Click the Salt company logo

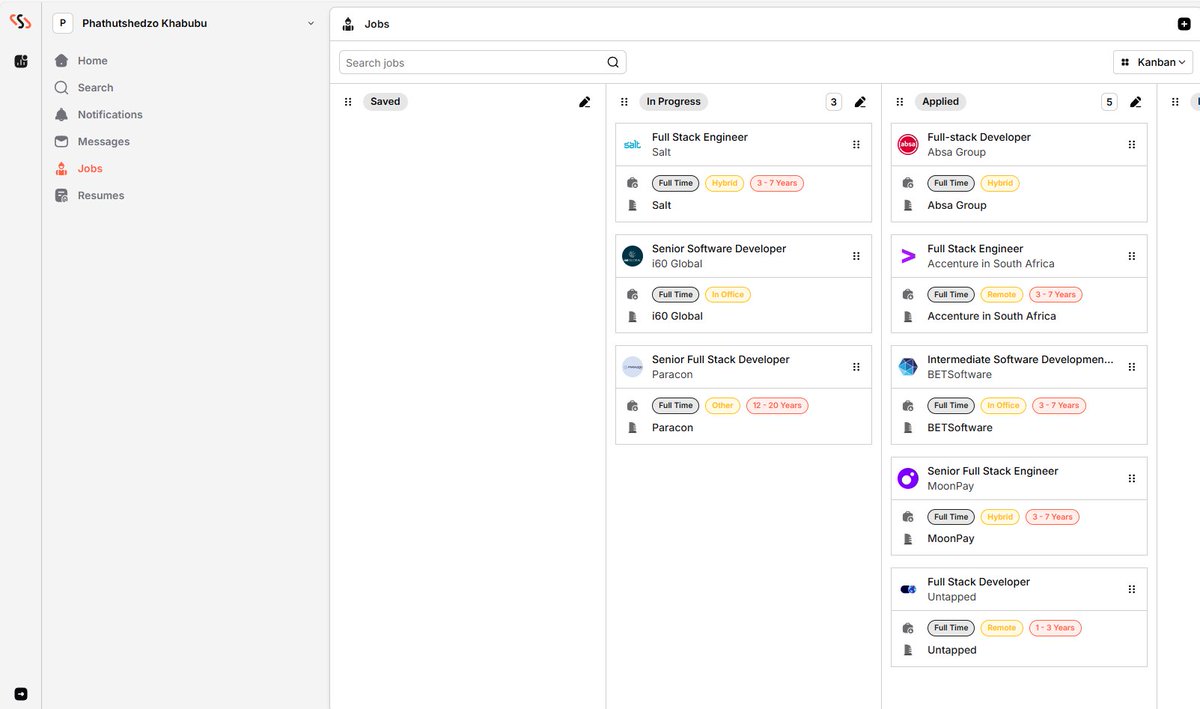(632, 145)
